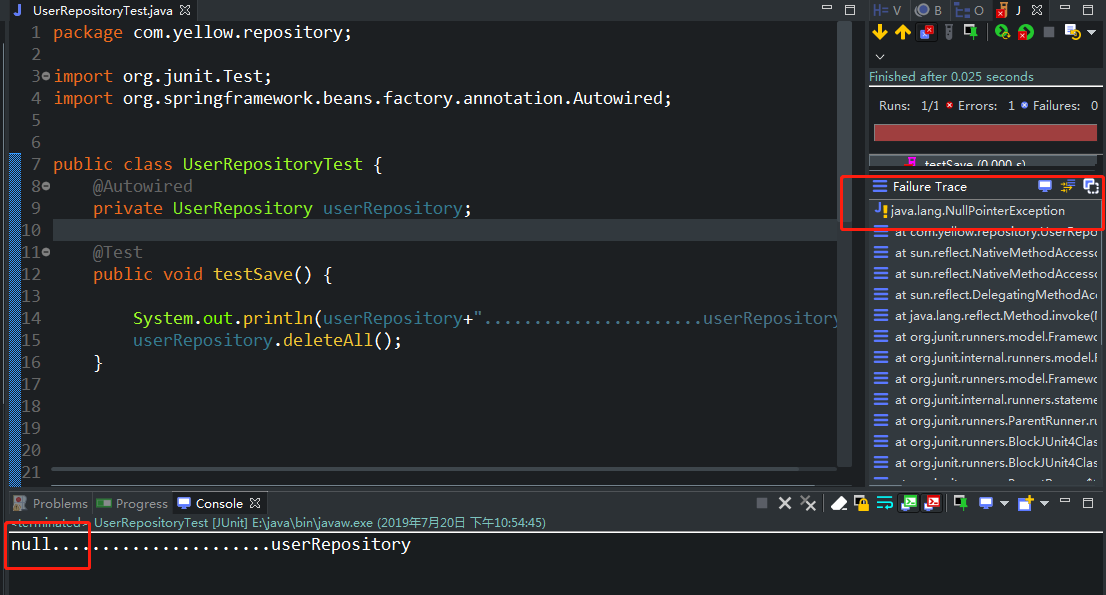Jump to the previous failed test
1106x595 pixels.
(x=902, y=33)
